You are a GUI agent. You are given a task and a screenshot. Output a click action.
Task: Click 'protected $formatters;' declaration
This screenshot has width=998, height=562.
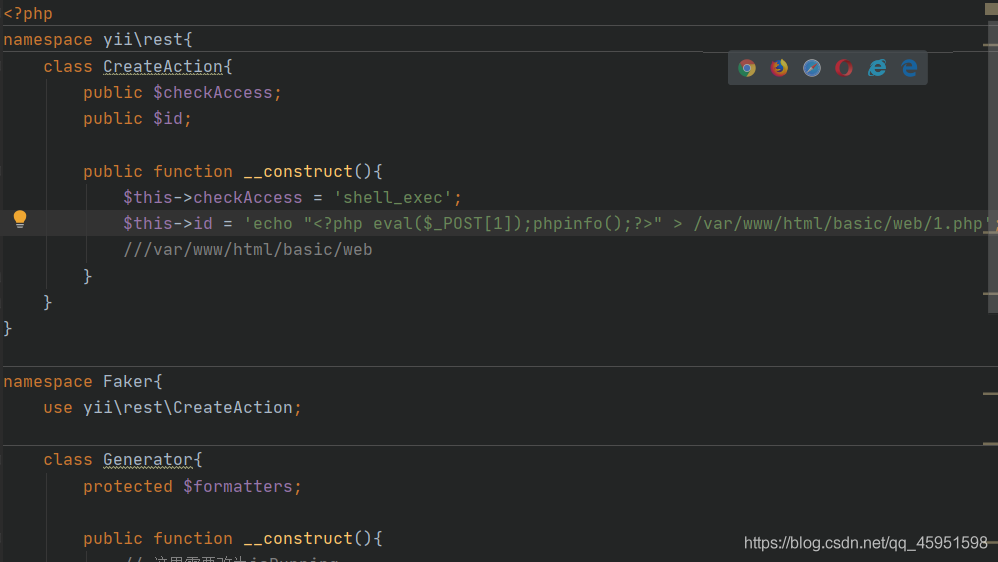192,487
